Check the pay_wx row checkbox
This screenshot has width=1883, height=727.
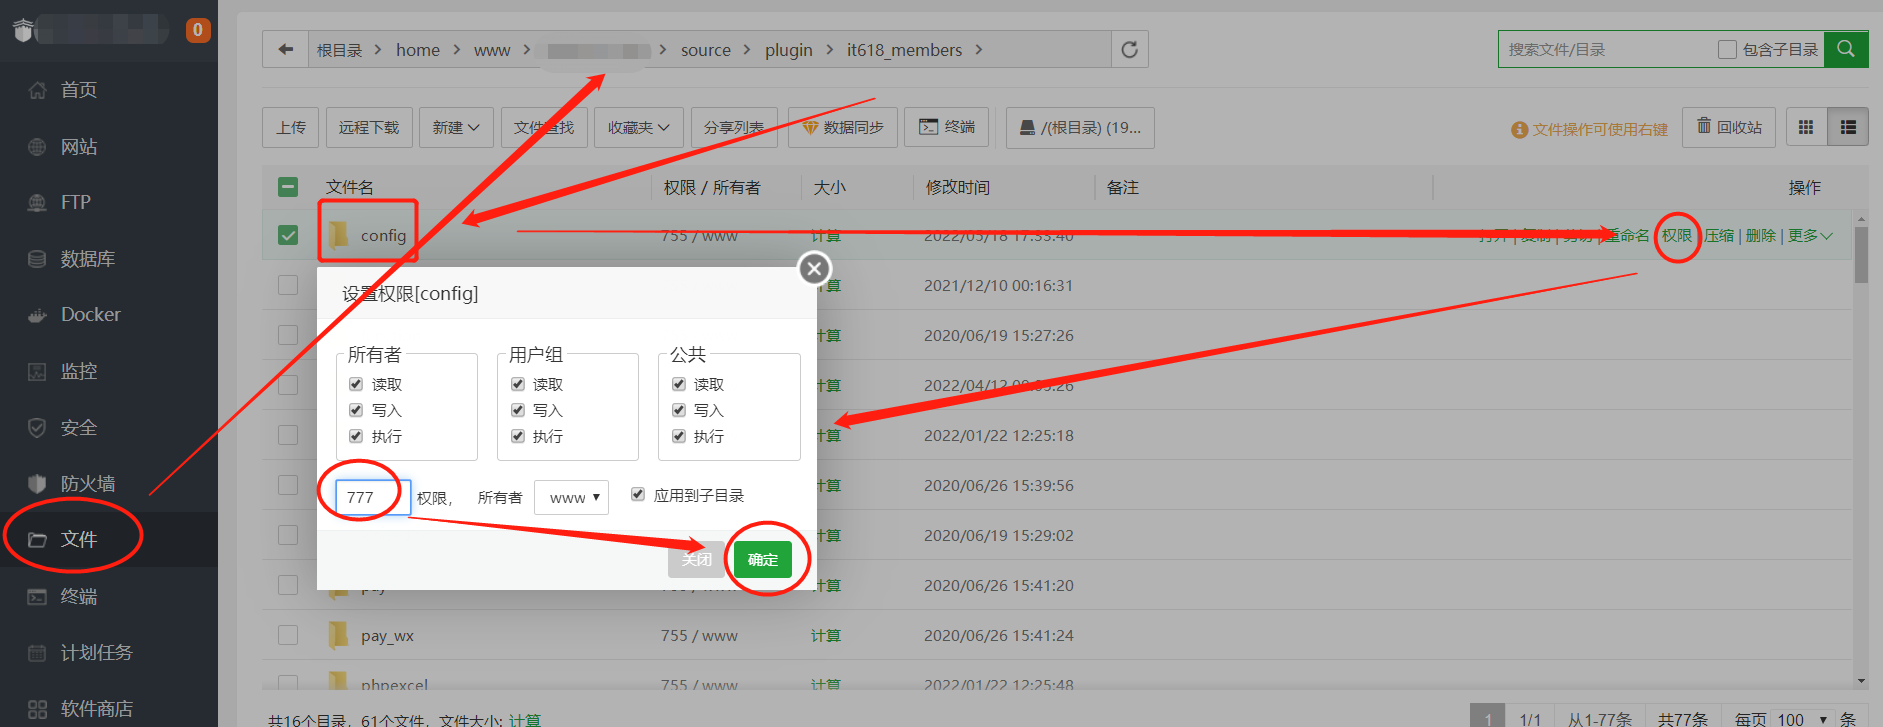tap(288, 635)
